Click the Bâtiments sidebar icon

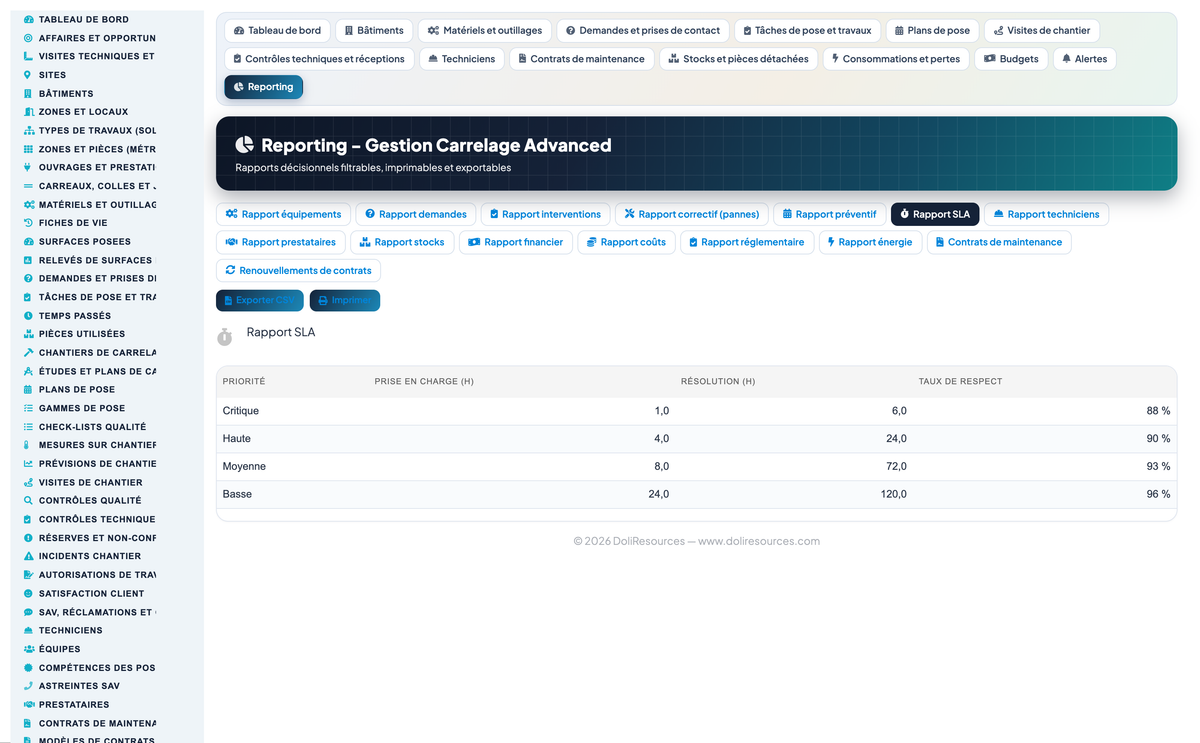coord(28,94)
